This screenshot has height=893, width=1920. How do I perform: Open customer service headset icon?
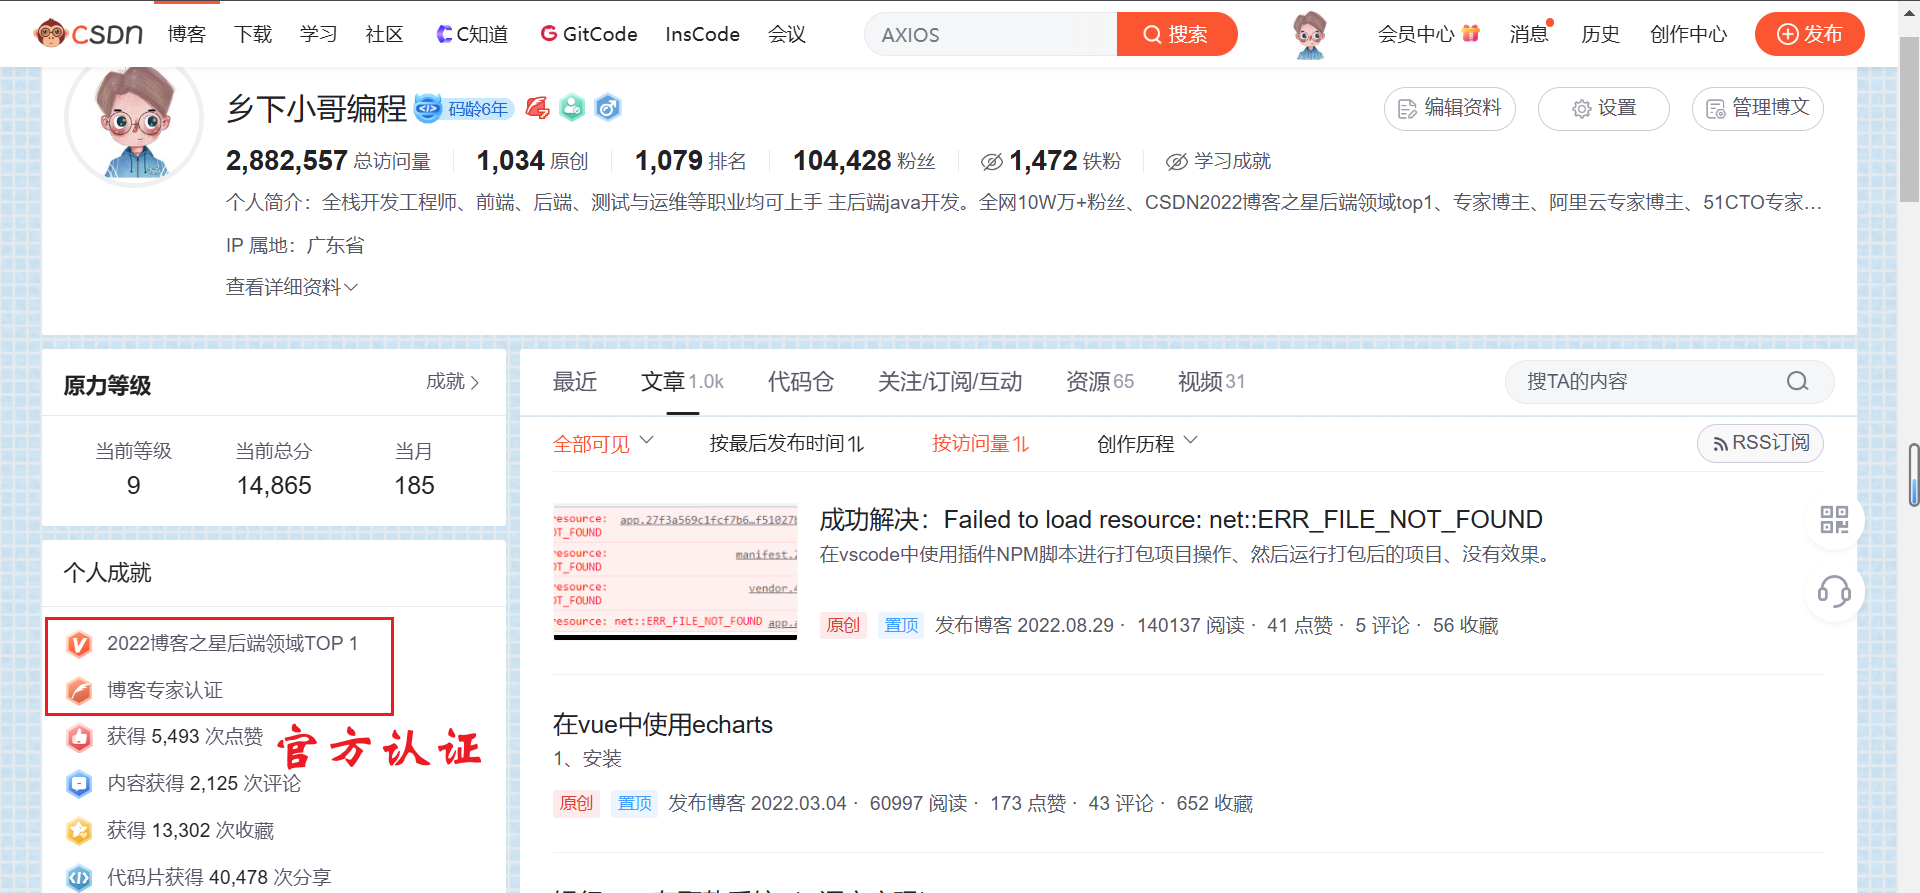tap(1834, 592)
